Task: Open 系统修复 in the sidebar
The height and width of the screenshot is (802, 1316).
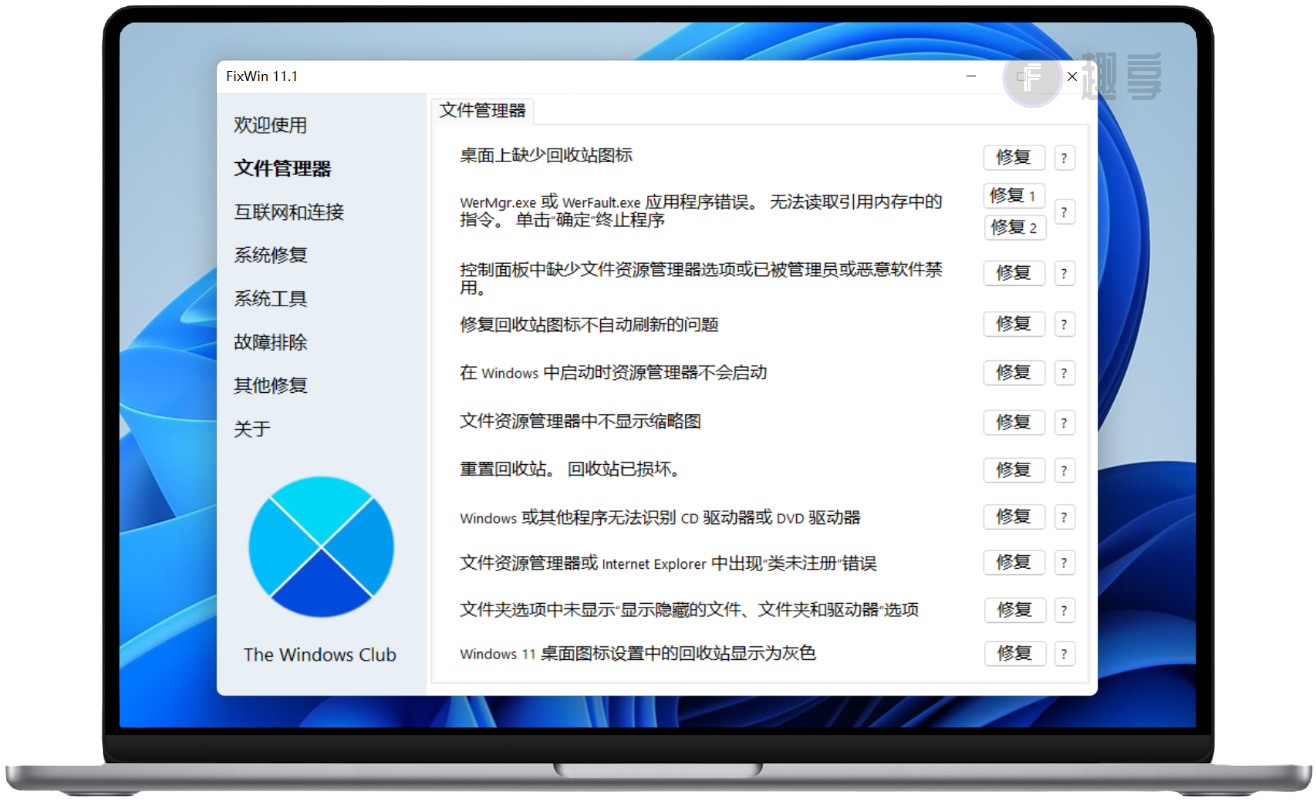Action: [270, 255]
